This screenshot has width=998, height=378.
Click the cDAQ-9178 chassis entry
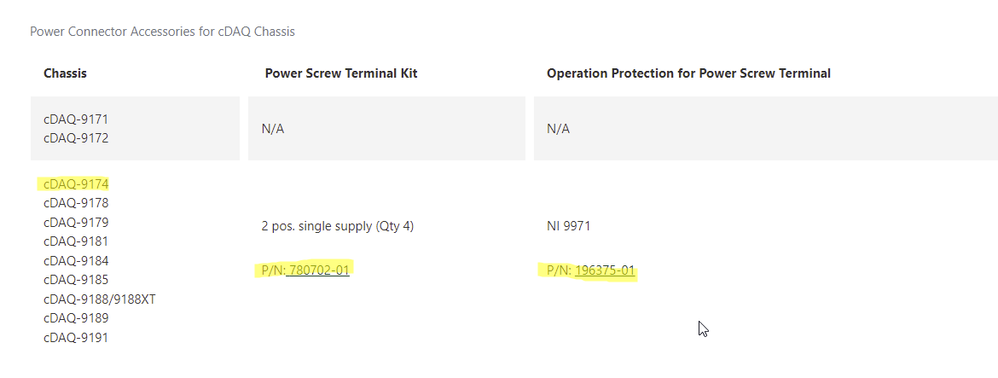[76, 203]
